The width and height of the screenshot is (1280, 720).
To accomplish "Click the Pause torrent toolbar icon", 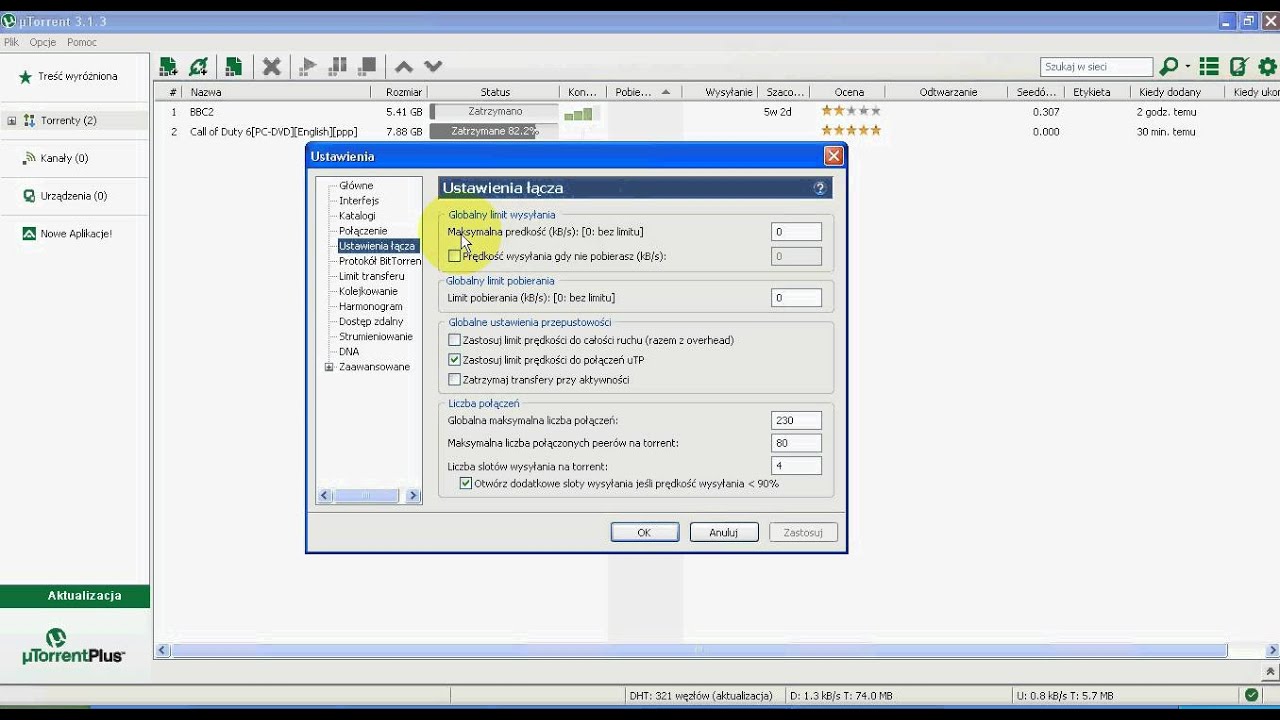I will pos(338,67).
